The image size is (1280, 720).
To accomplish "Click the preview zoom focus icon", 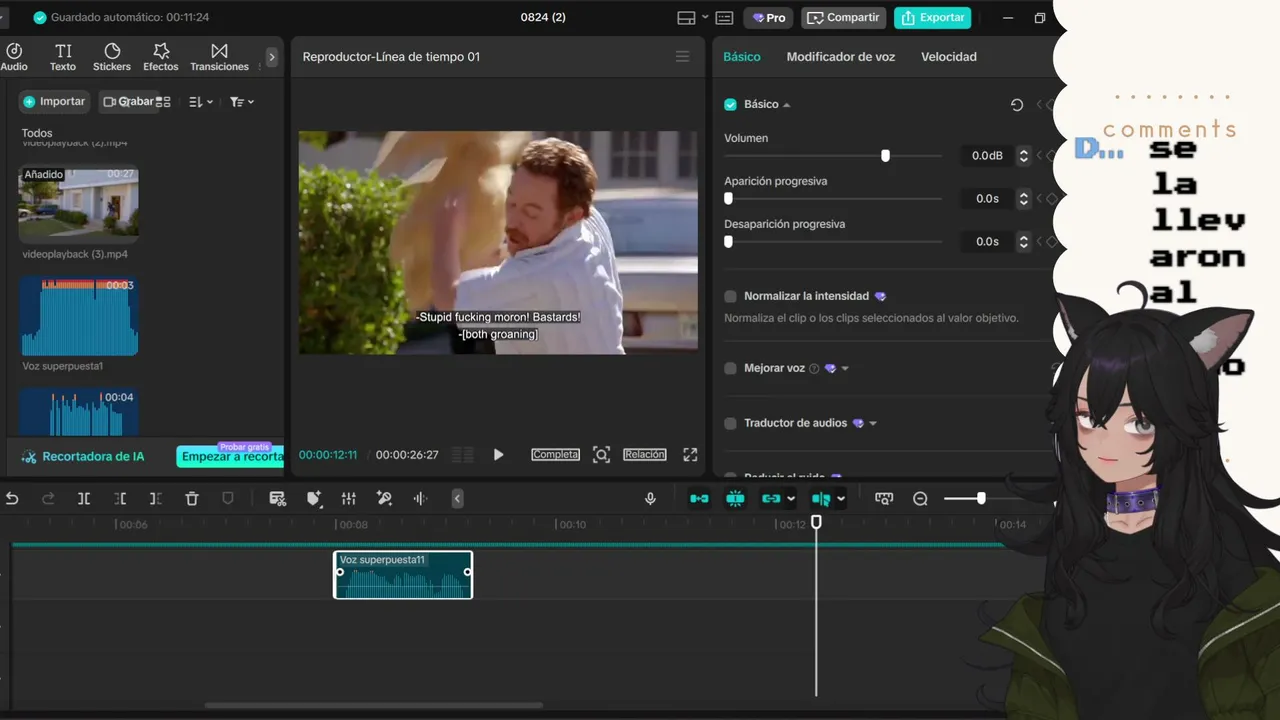I will (601, 455).
